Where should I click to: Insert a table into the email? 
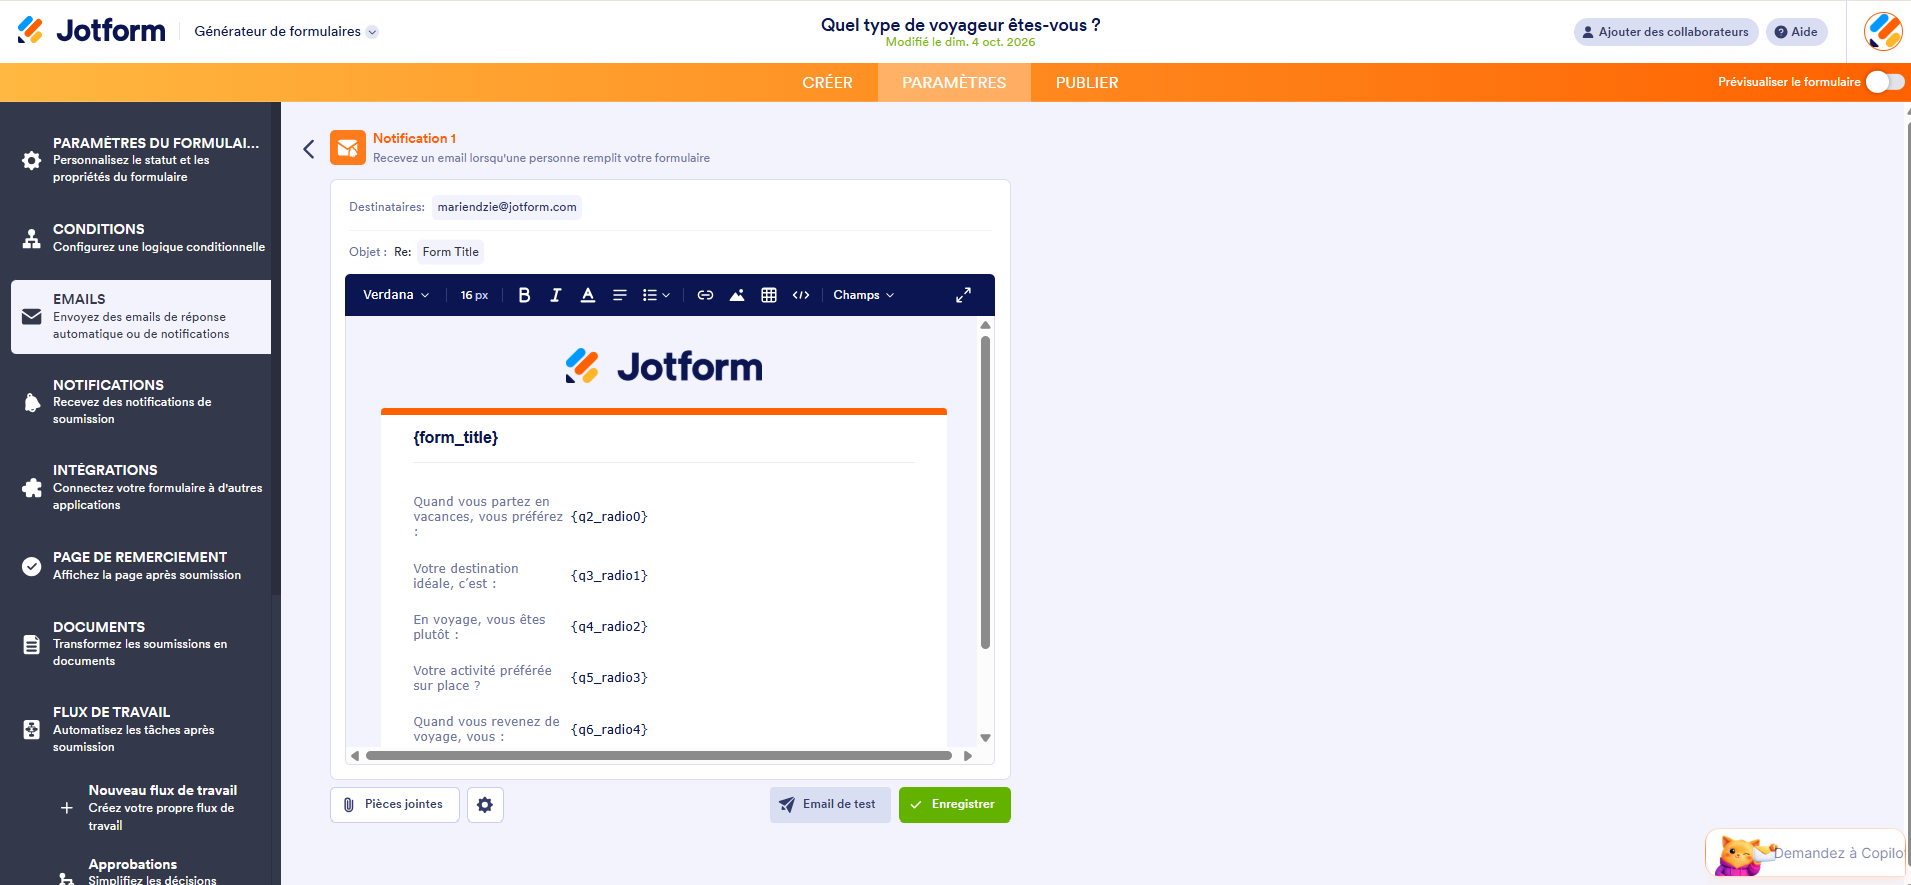point(769,295)
